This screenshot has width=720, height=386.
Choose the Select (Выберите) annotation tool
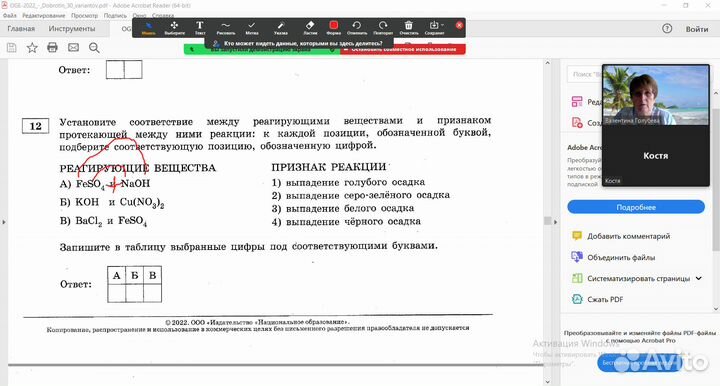[x=174, y=28]
